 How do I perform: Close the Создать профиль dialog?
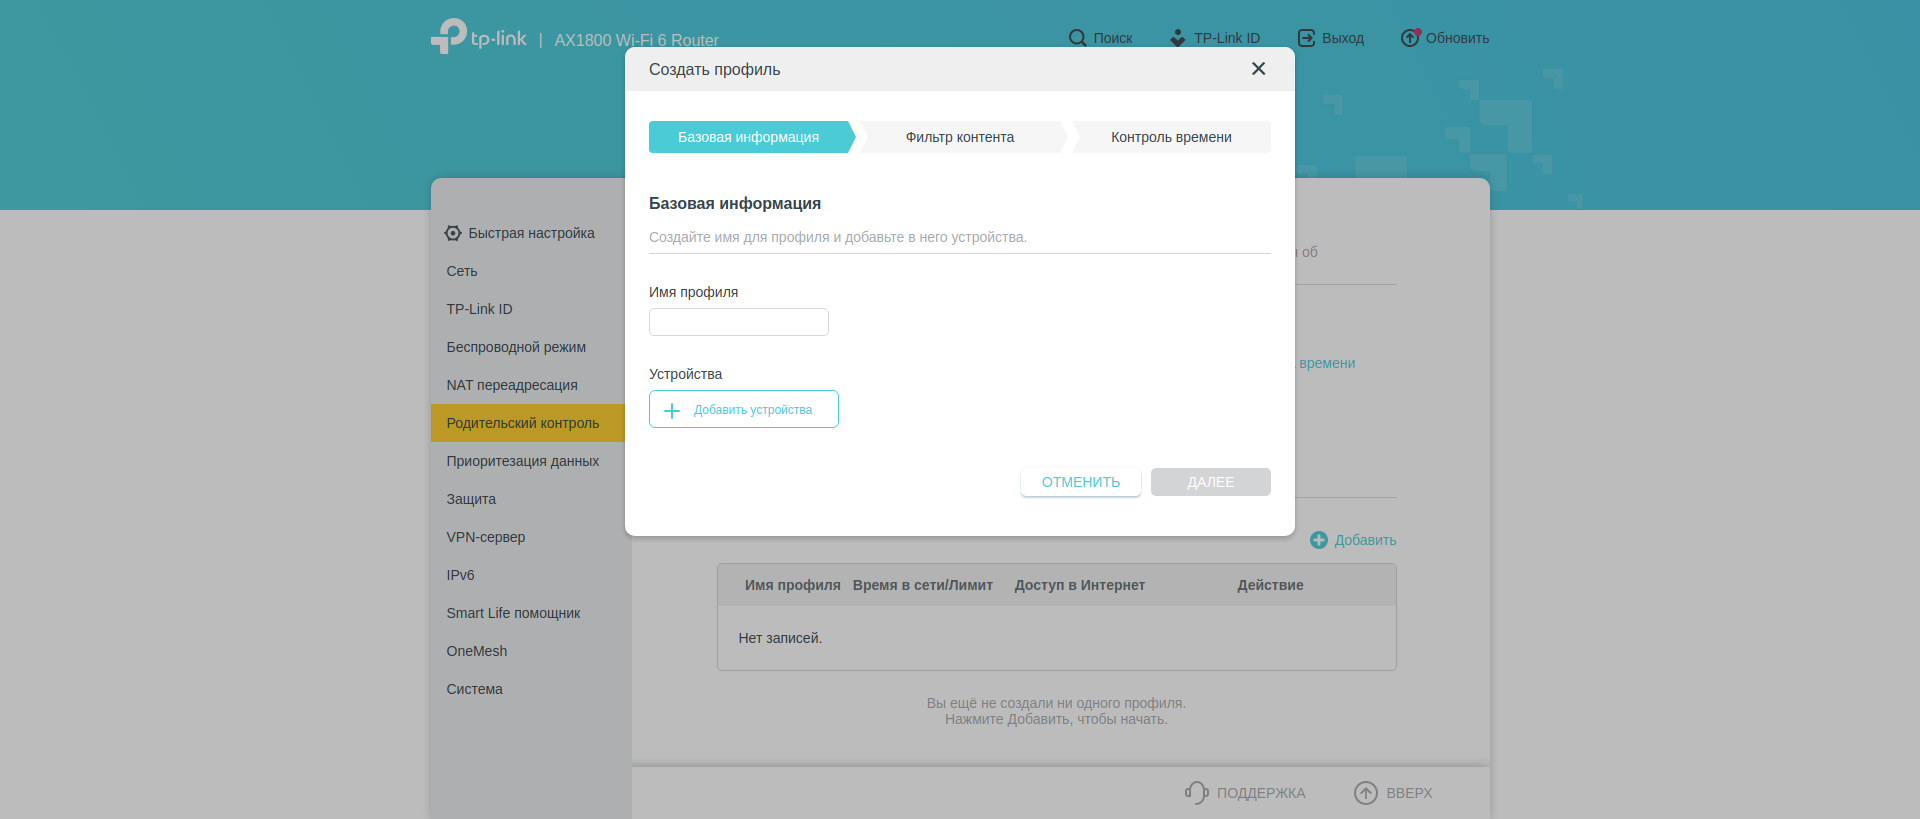click(1258, 69)
